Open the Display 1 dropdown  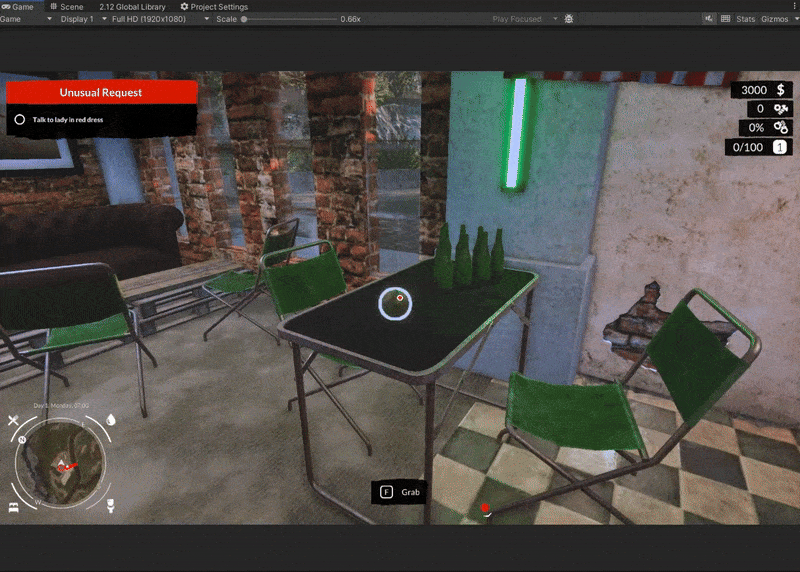point(82,19)
